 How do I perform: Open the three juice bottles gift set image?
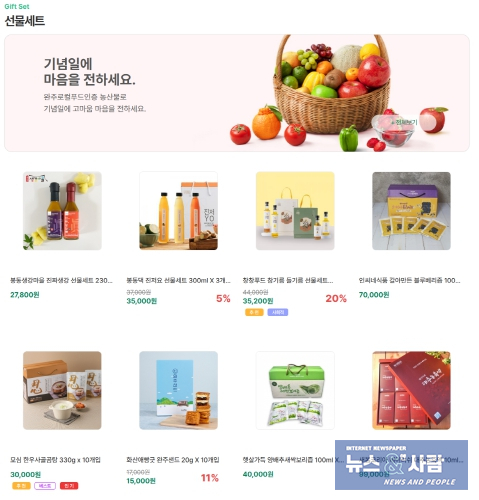tap(179, 211)
